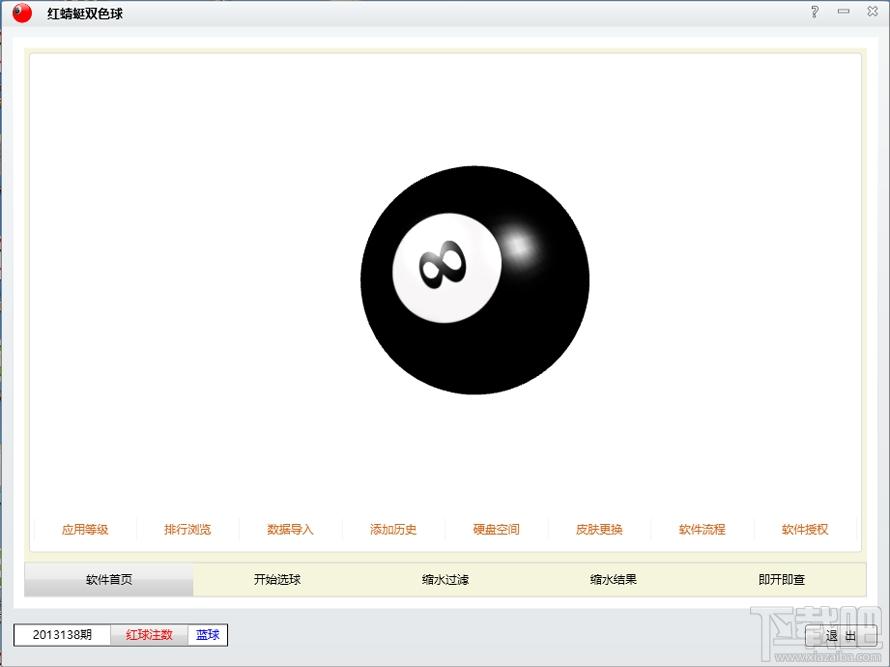
Task: Click the 退出 button
Action: (841, 636)
